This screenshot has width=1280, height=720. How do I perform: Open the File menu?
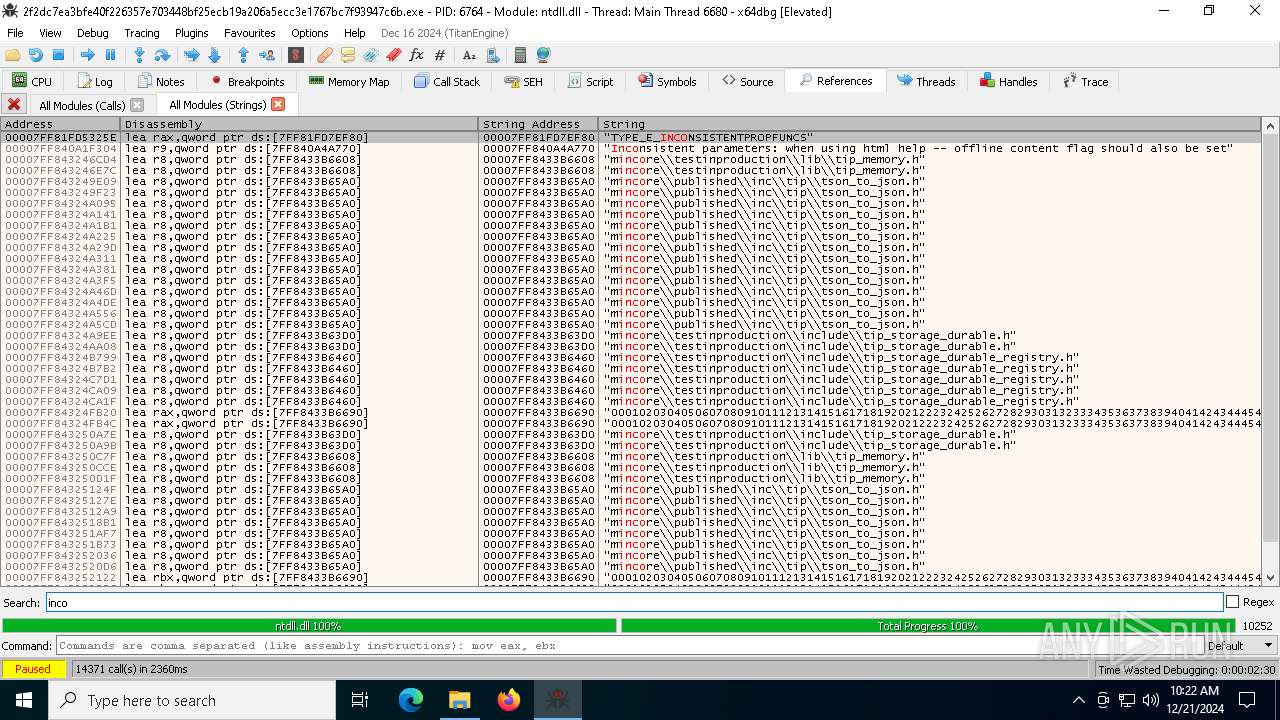[x=15, y=33]
